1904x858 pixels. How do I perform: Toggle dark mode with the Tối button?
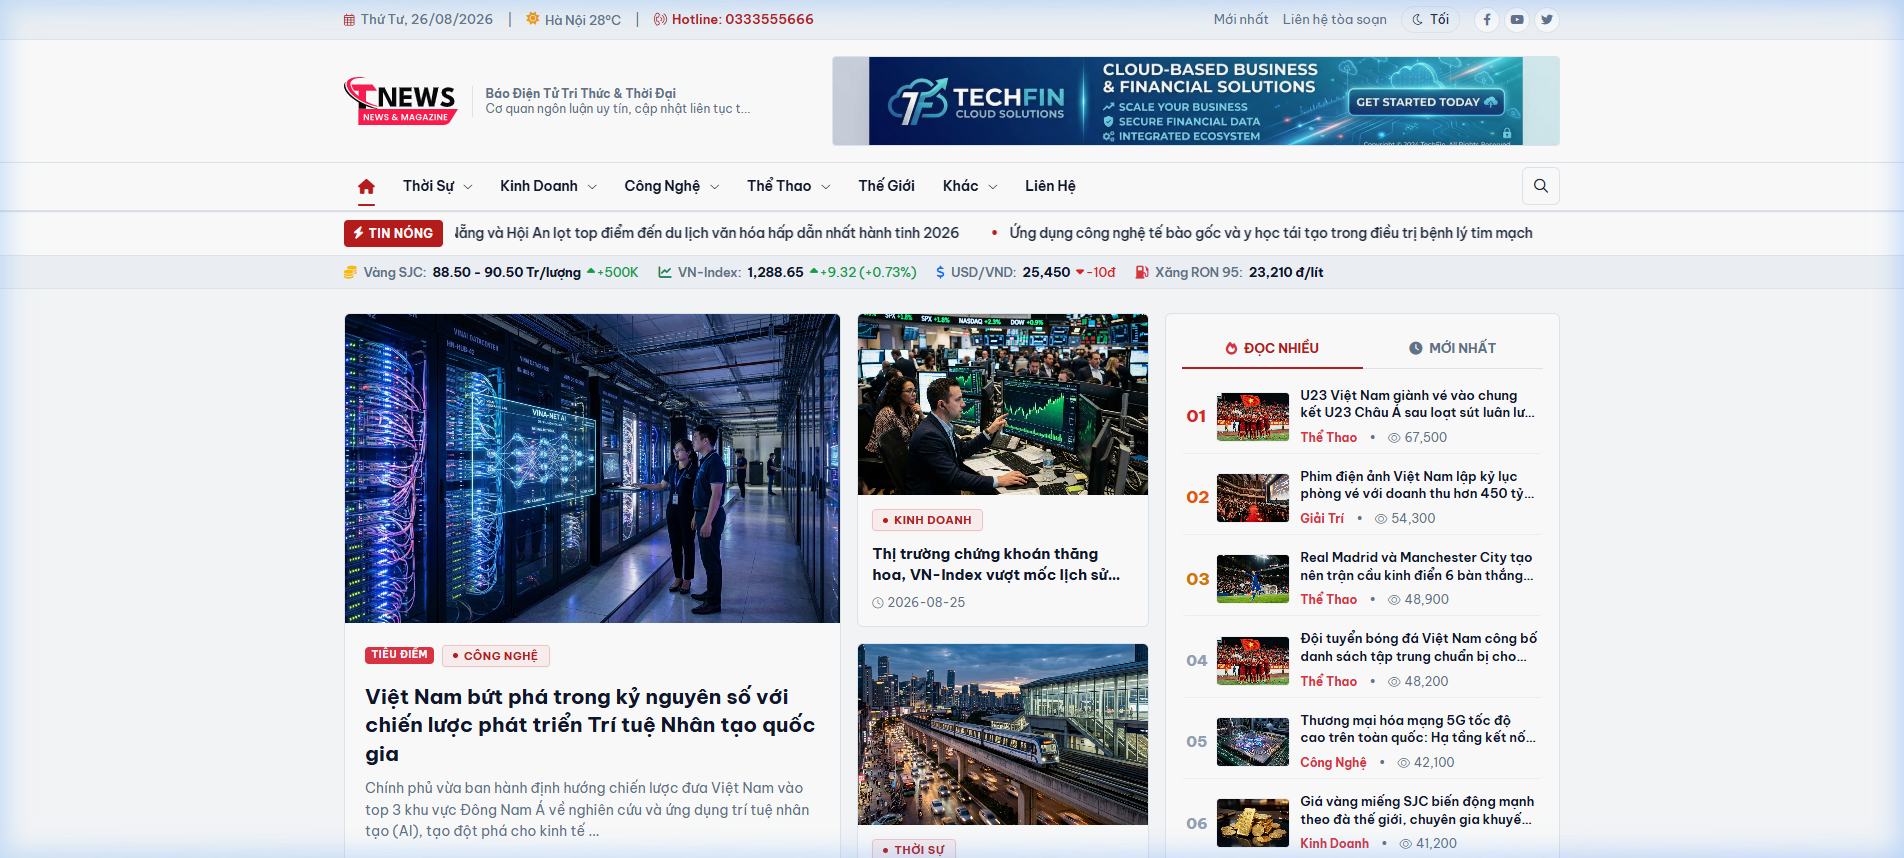[1430, 19]
